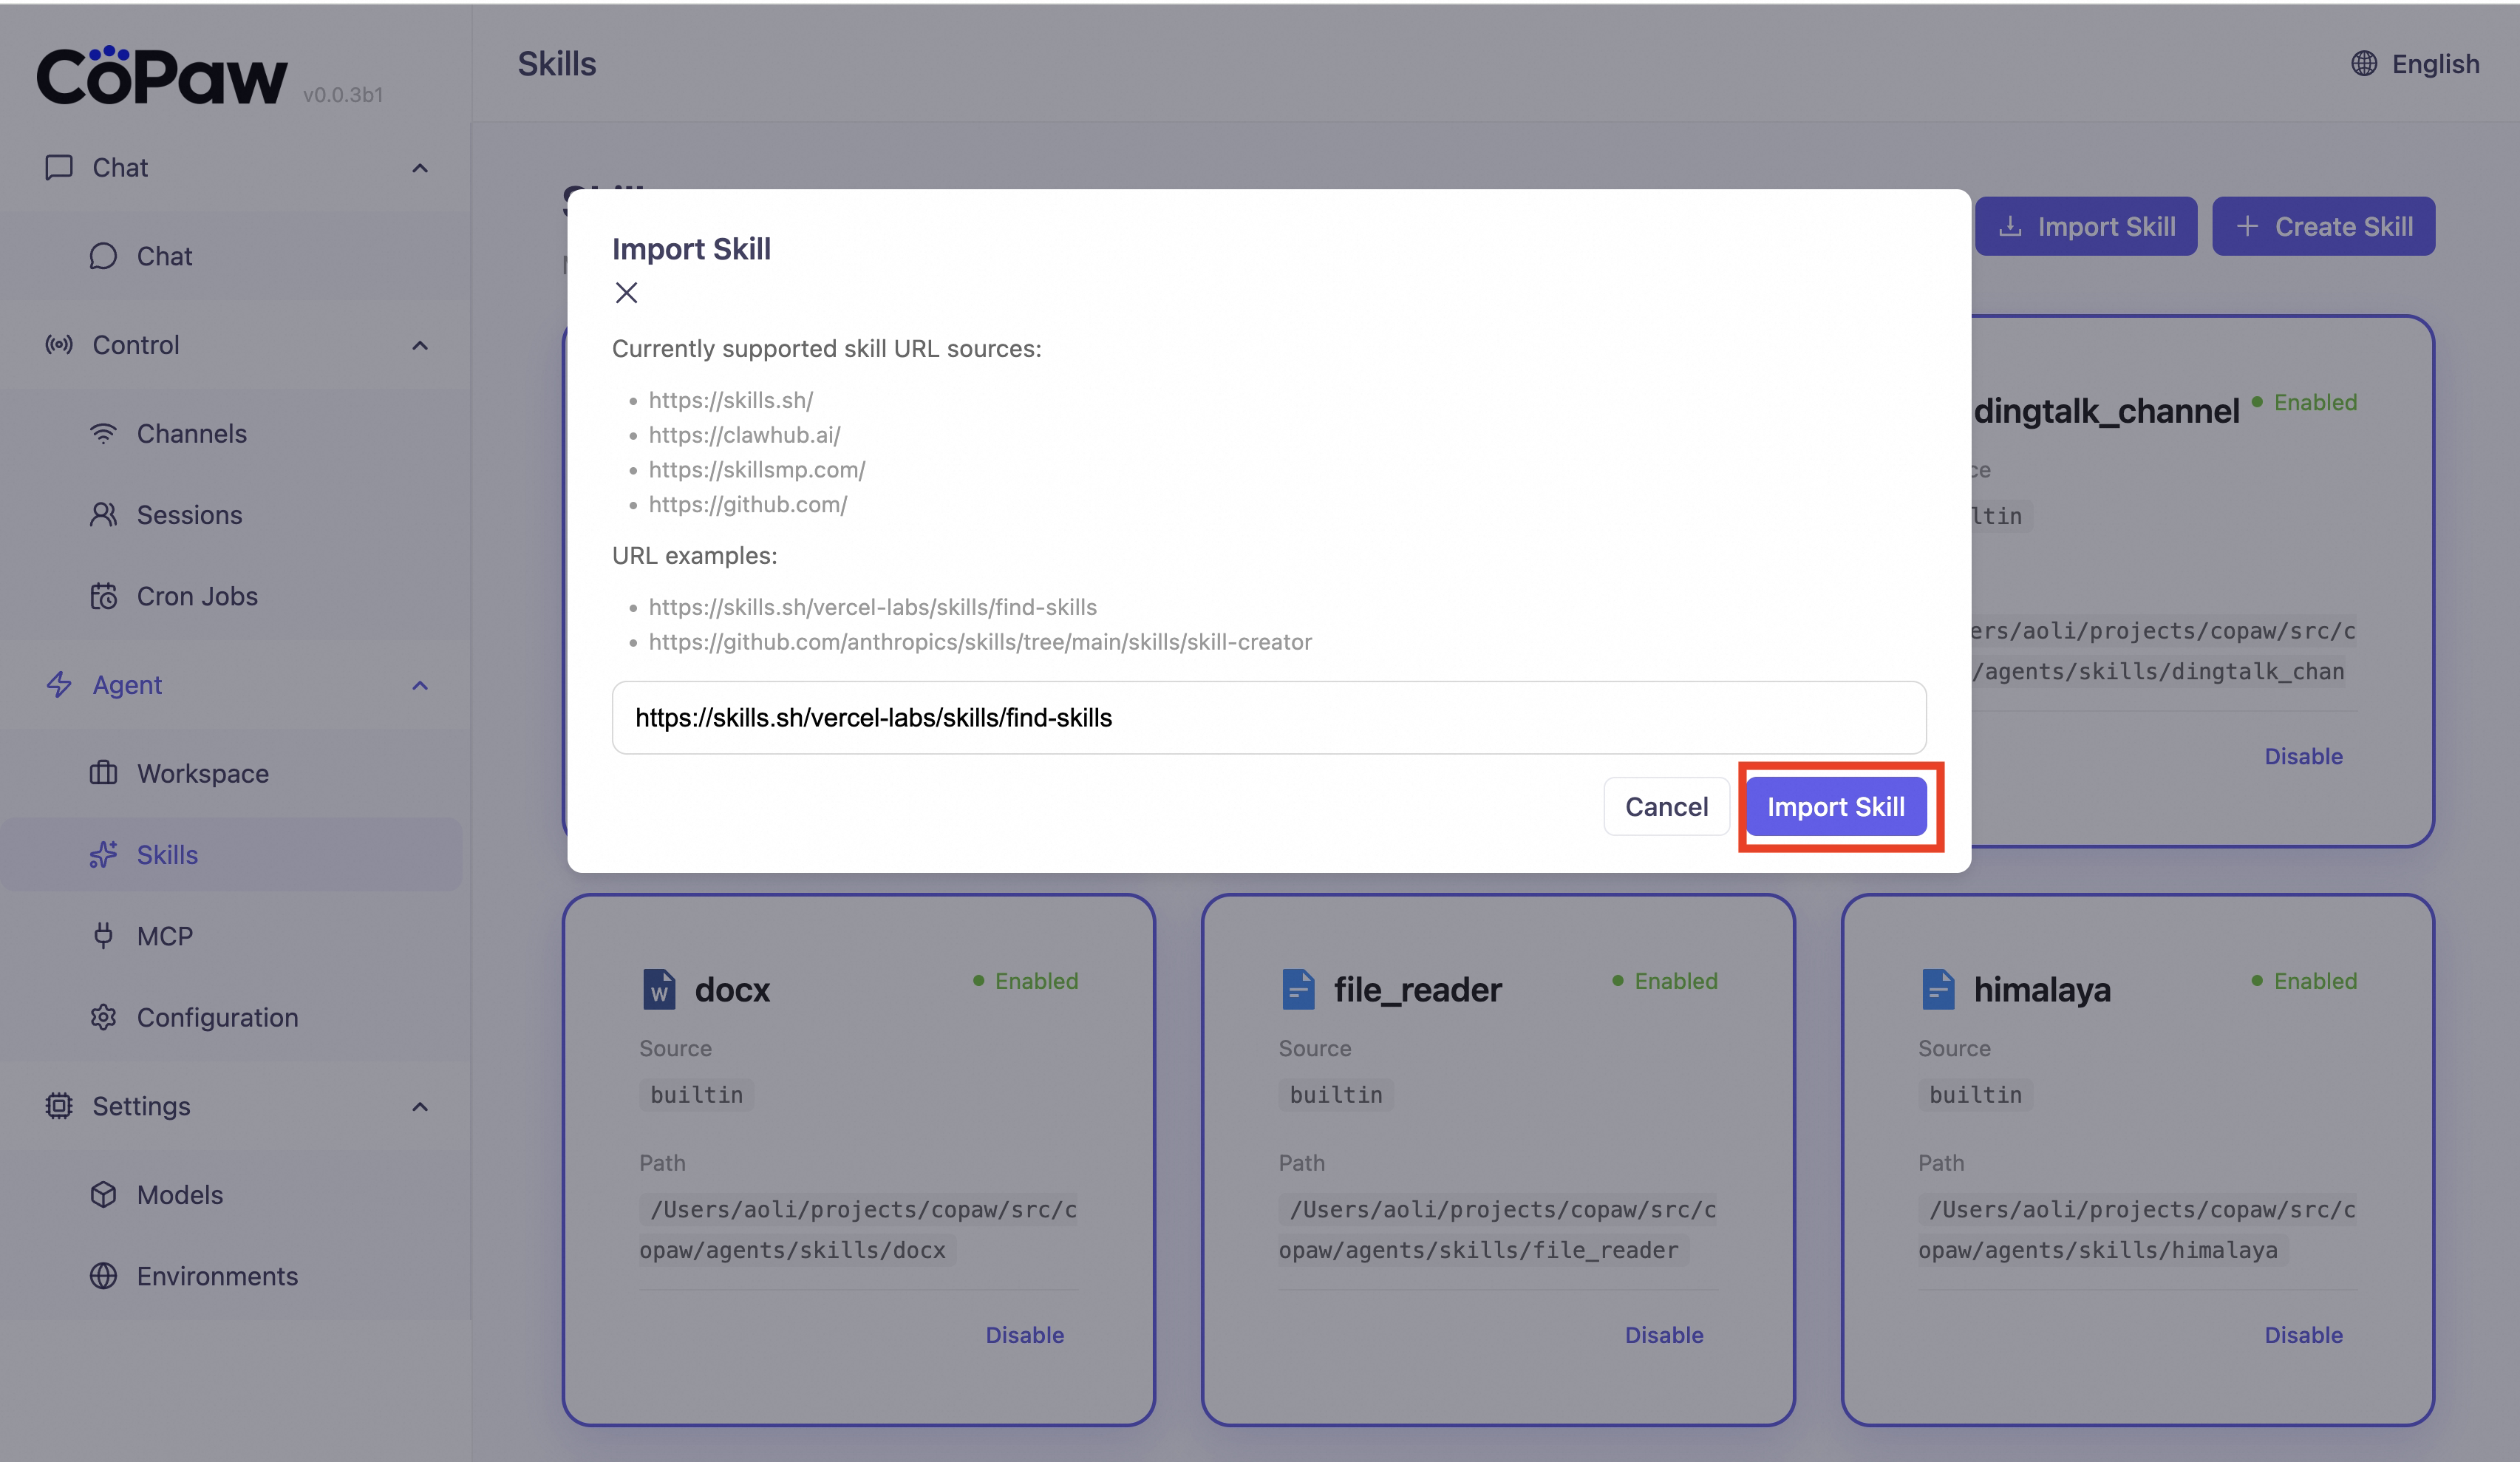Open Cron Jobs from sidebar
The height and width of the screenshot is (1462, 2520).
point(196,596)
